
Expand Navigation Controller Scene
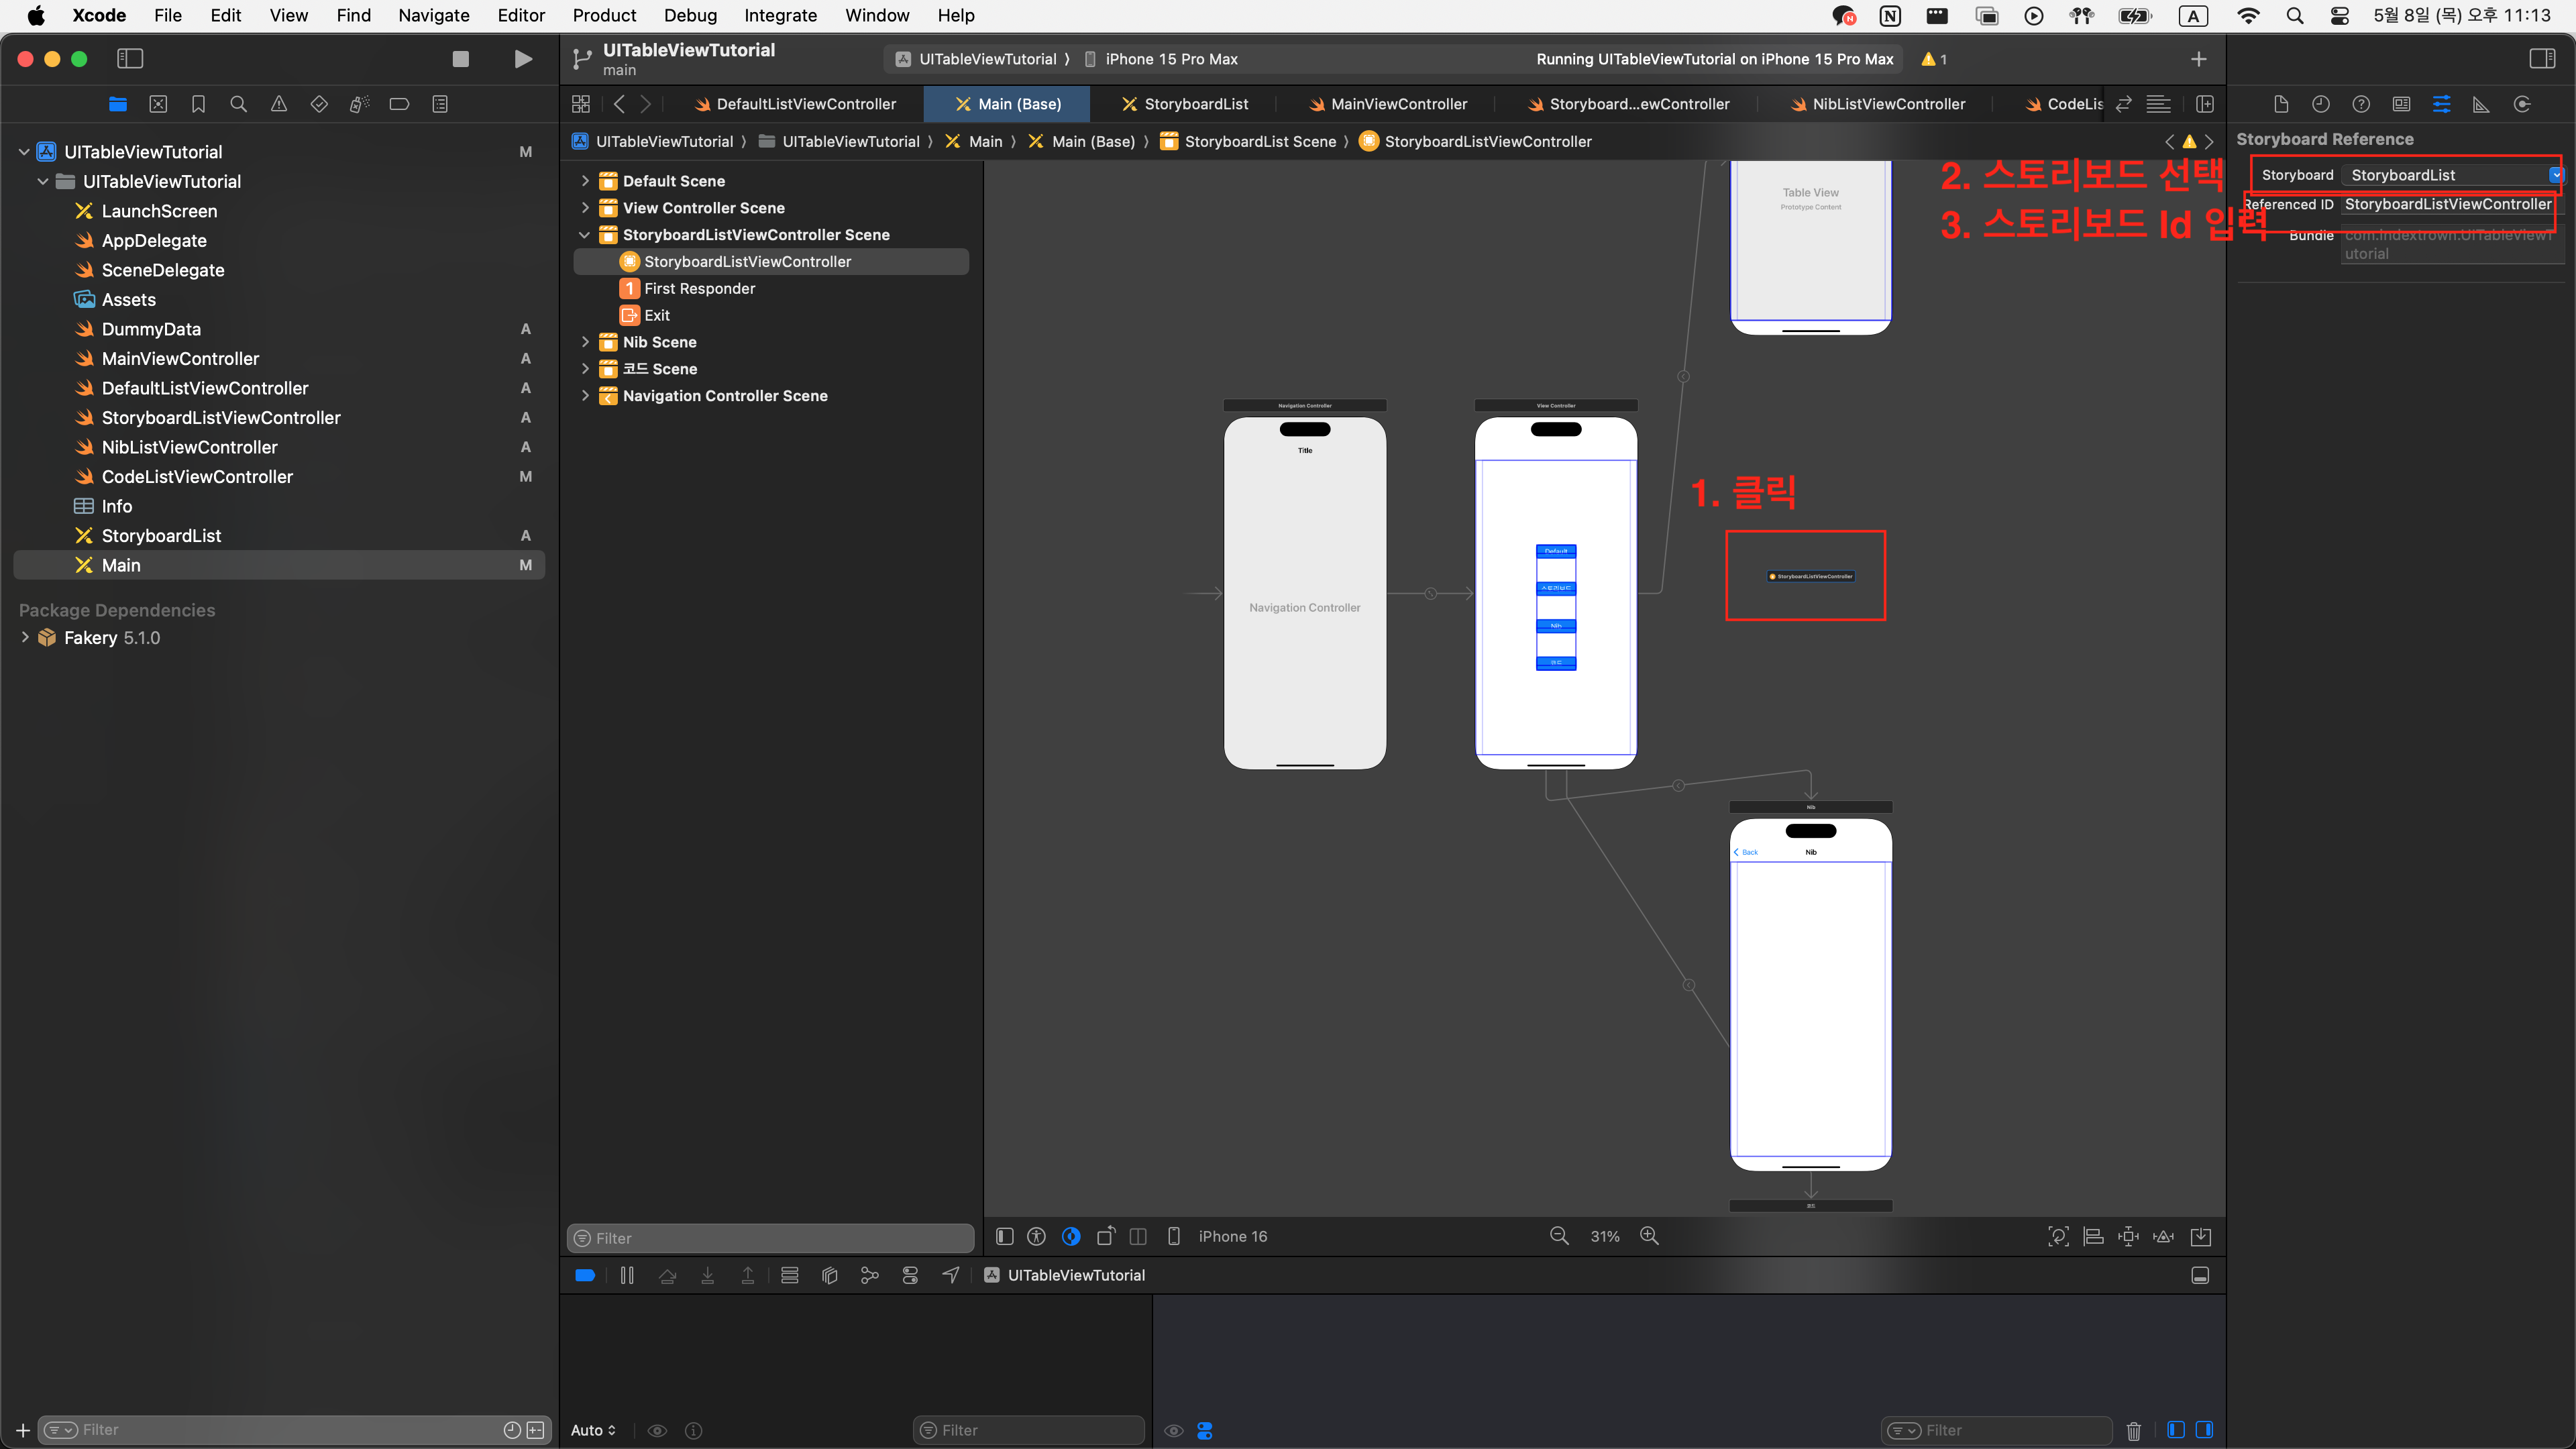point(585,396)
